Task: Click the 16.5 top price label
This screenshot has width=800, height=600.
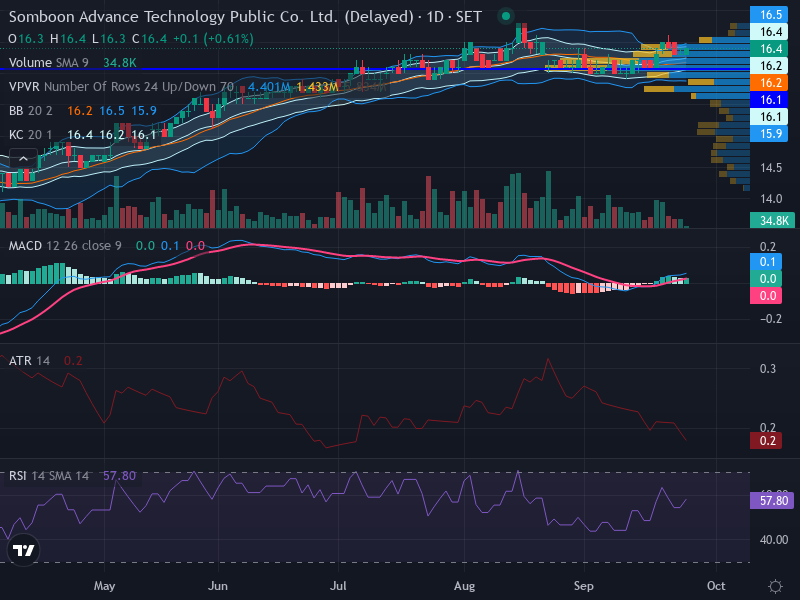Action: pyautogui.click(x=768, y=14)
